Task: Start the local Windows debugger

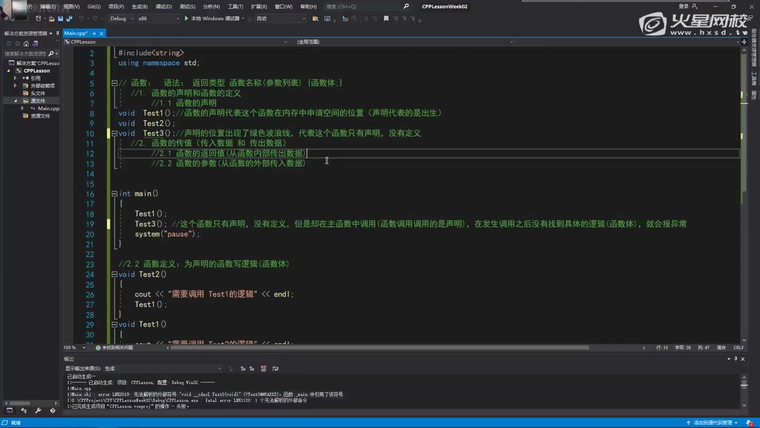Action: click(211, 18)
